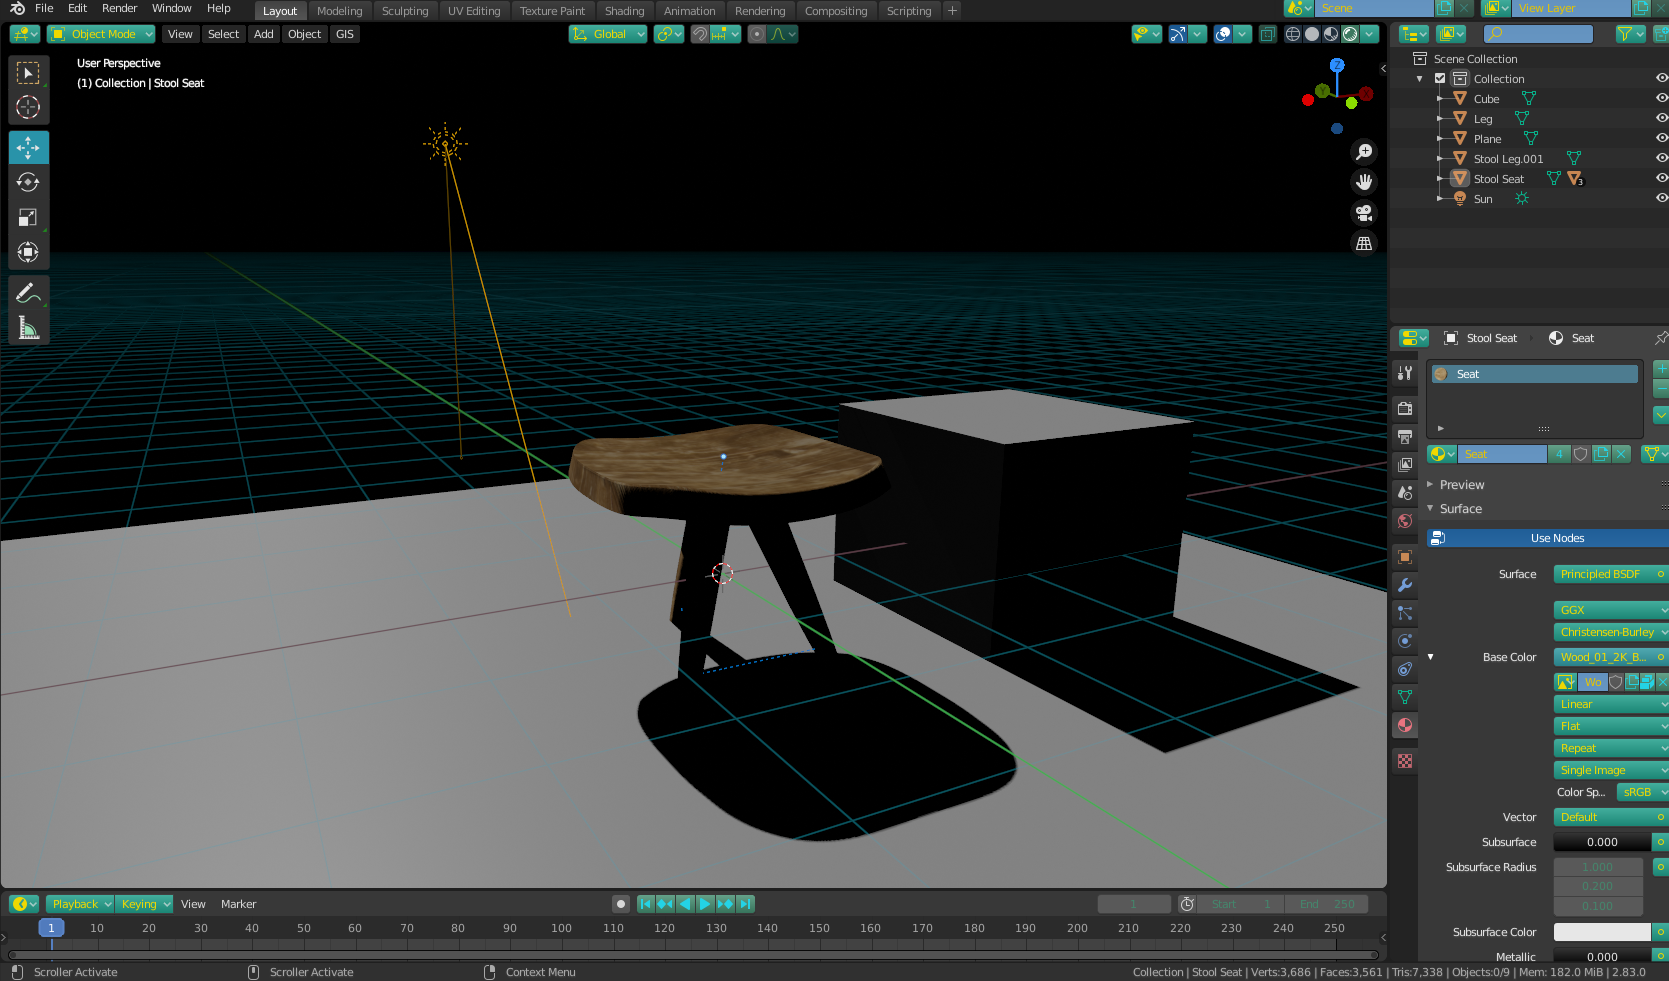Viewport: 1669px width, 981px height.
Task: Click the zoom magnifier viewport gizmo
Action: [x=1364, y=152]
